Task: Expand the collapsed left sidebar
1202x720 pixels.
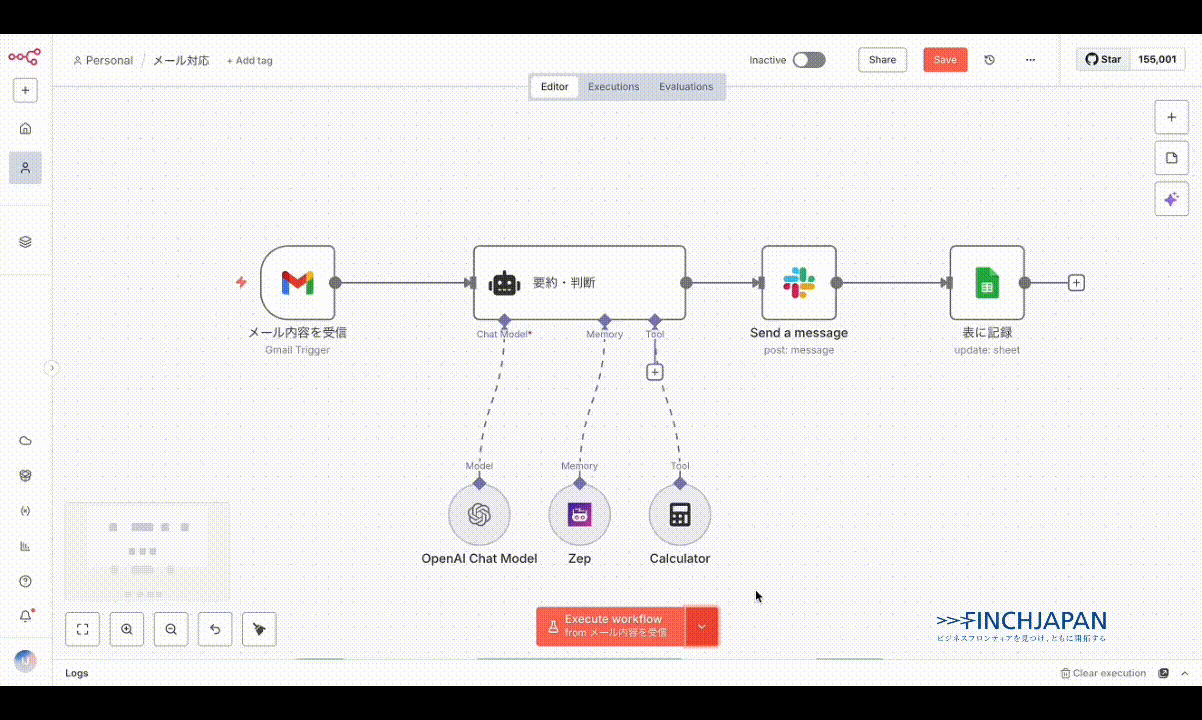Action: (x=52, y=368)
